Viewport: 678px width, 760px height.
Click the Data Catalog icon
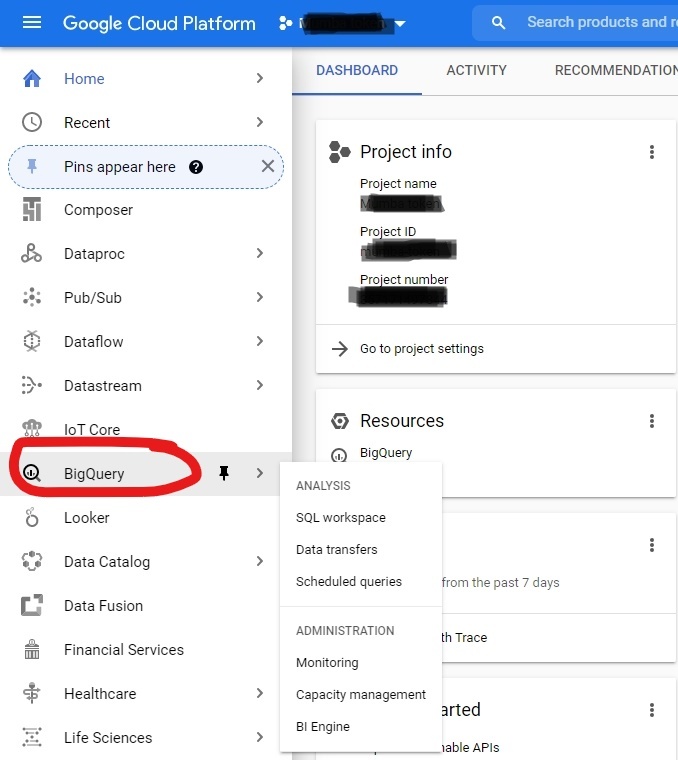[x=32, y=561]
